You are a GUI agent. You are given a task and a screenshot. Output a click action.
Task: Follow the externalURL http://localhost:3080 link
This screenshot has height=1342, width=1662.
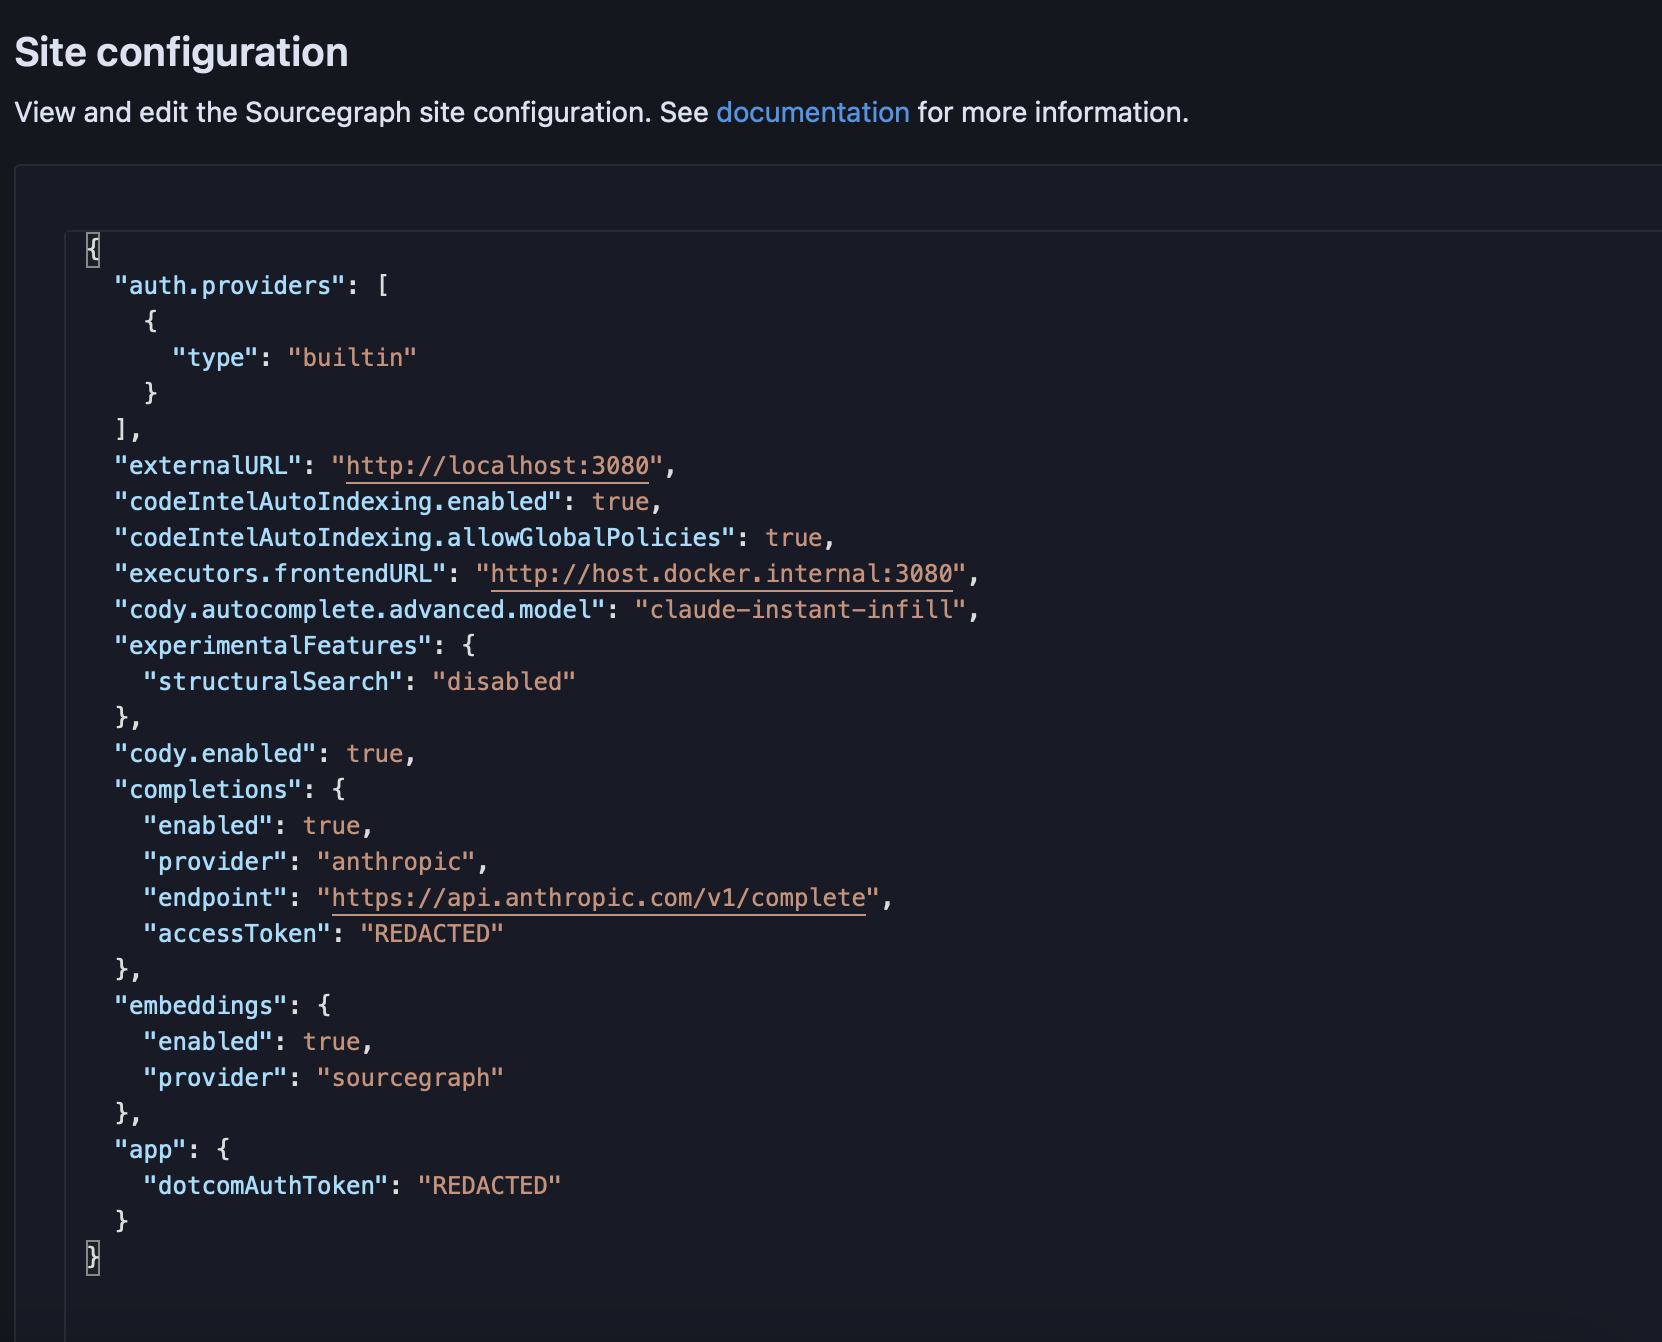(497, 465)
